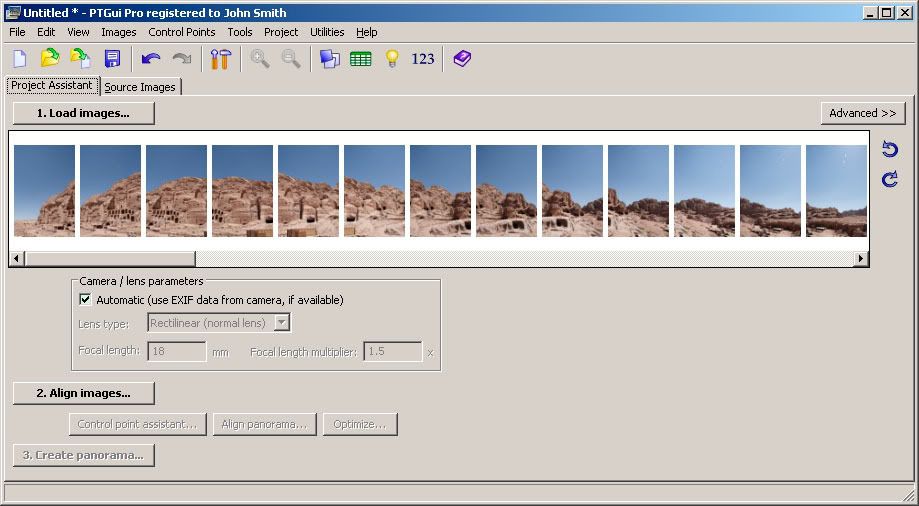Select the fourth source image thumbnail

pos(242,191)
